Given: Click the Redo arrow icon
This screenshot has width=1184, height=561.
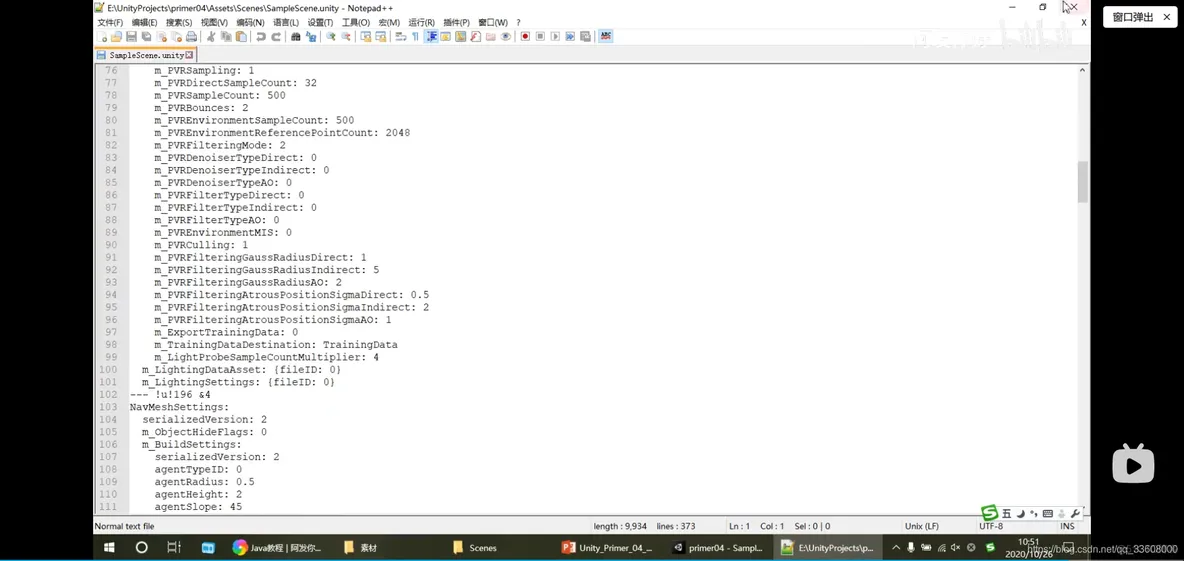Looking at the screenshot, I should pos(276,36).
